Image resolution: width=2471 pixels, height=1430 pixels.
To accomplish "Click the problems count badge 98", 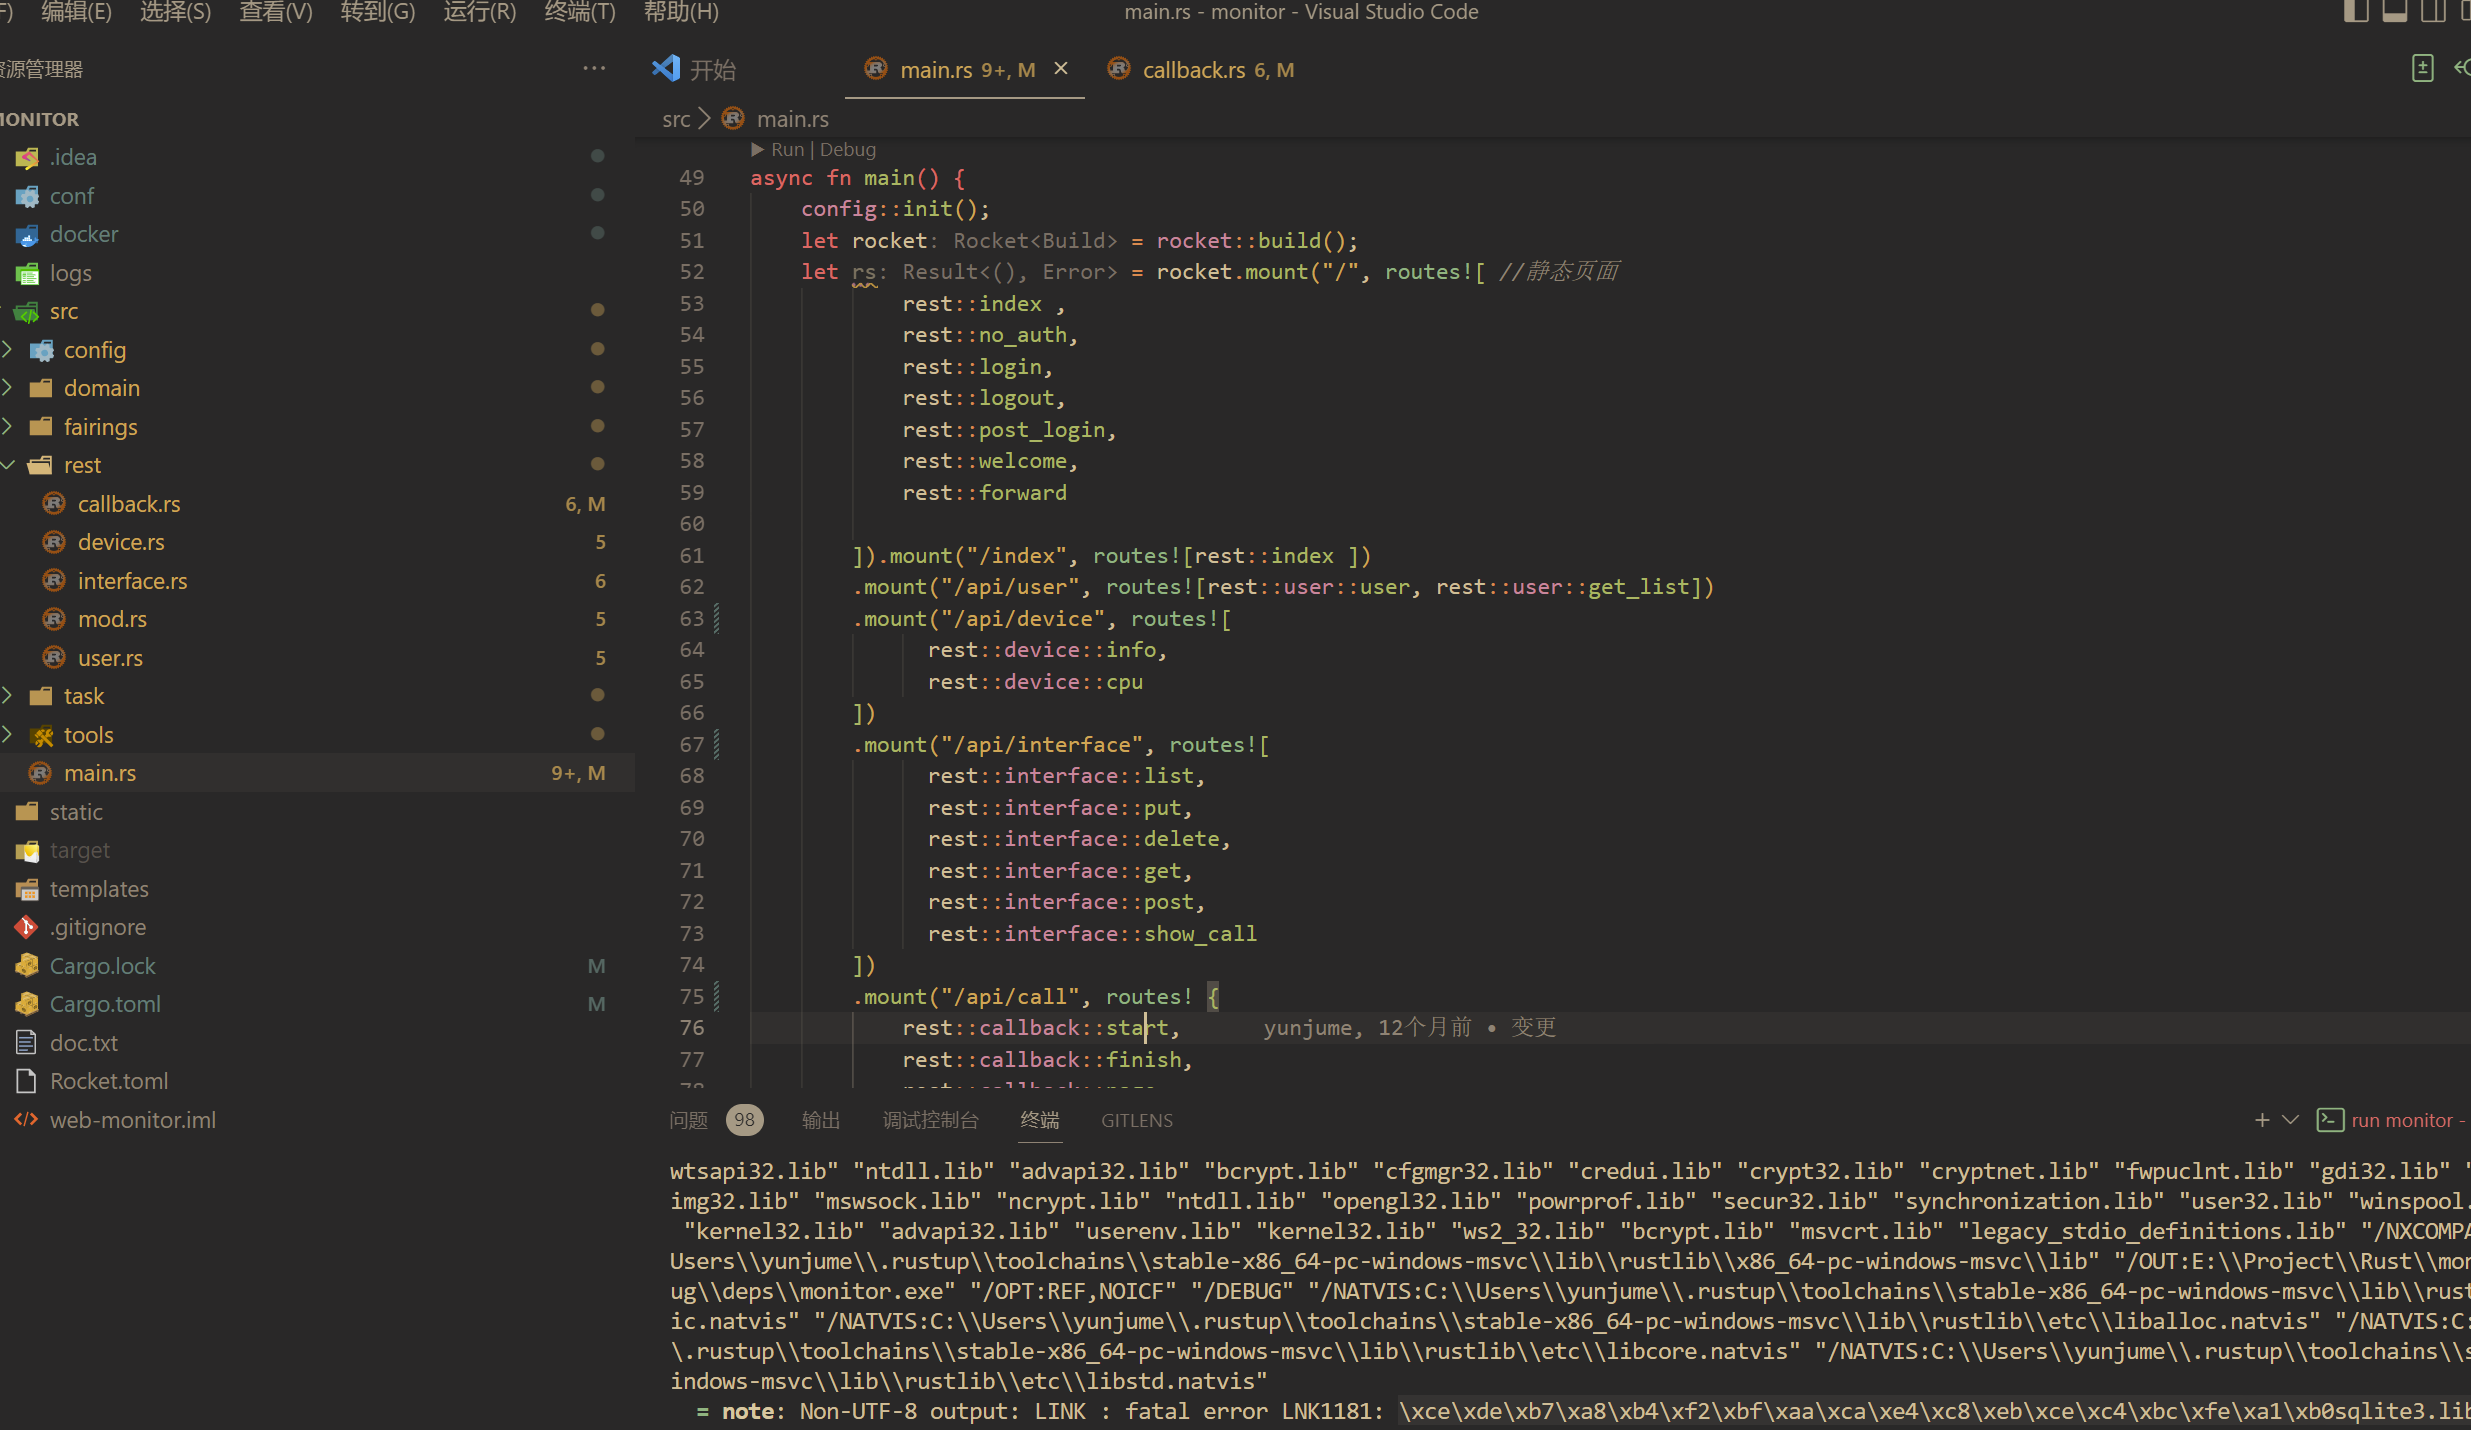I will click(744, 1120).
